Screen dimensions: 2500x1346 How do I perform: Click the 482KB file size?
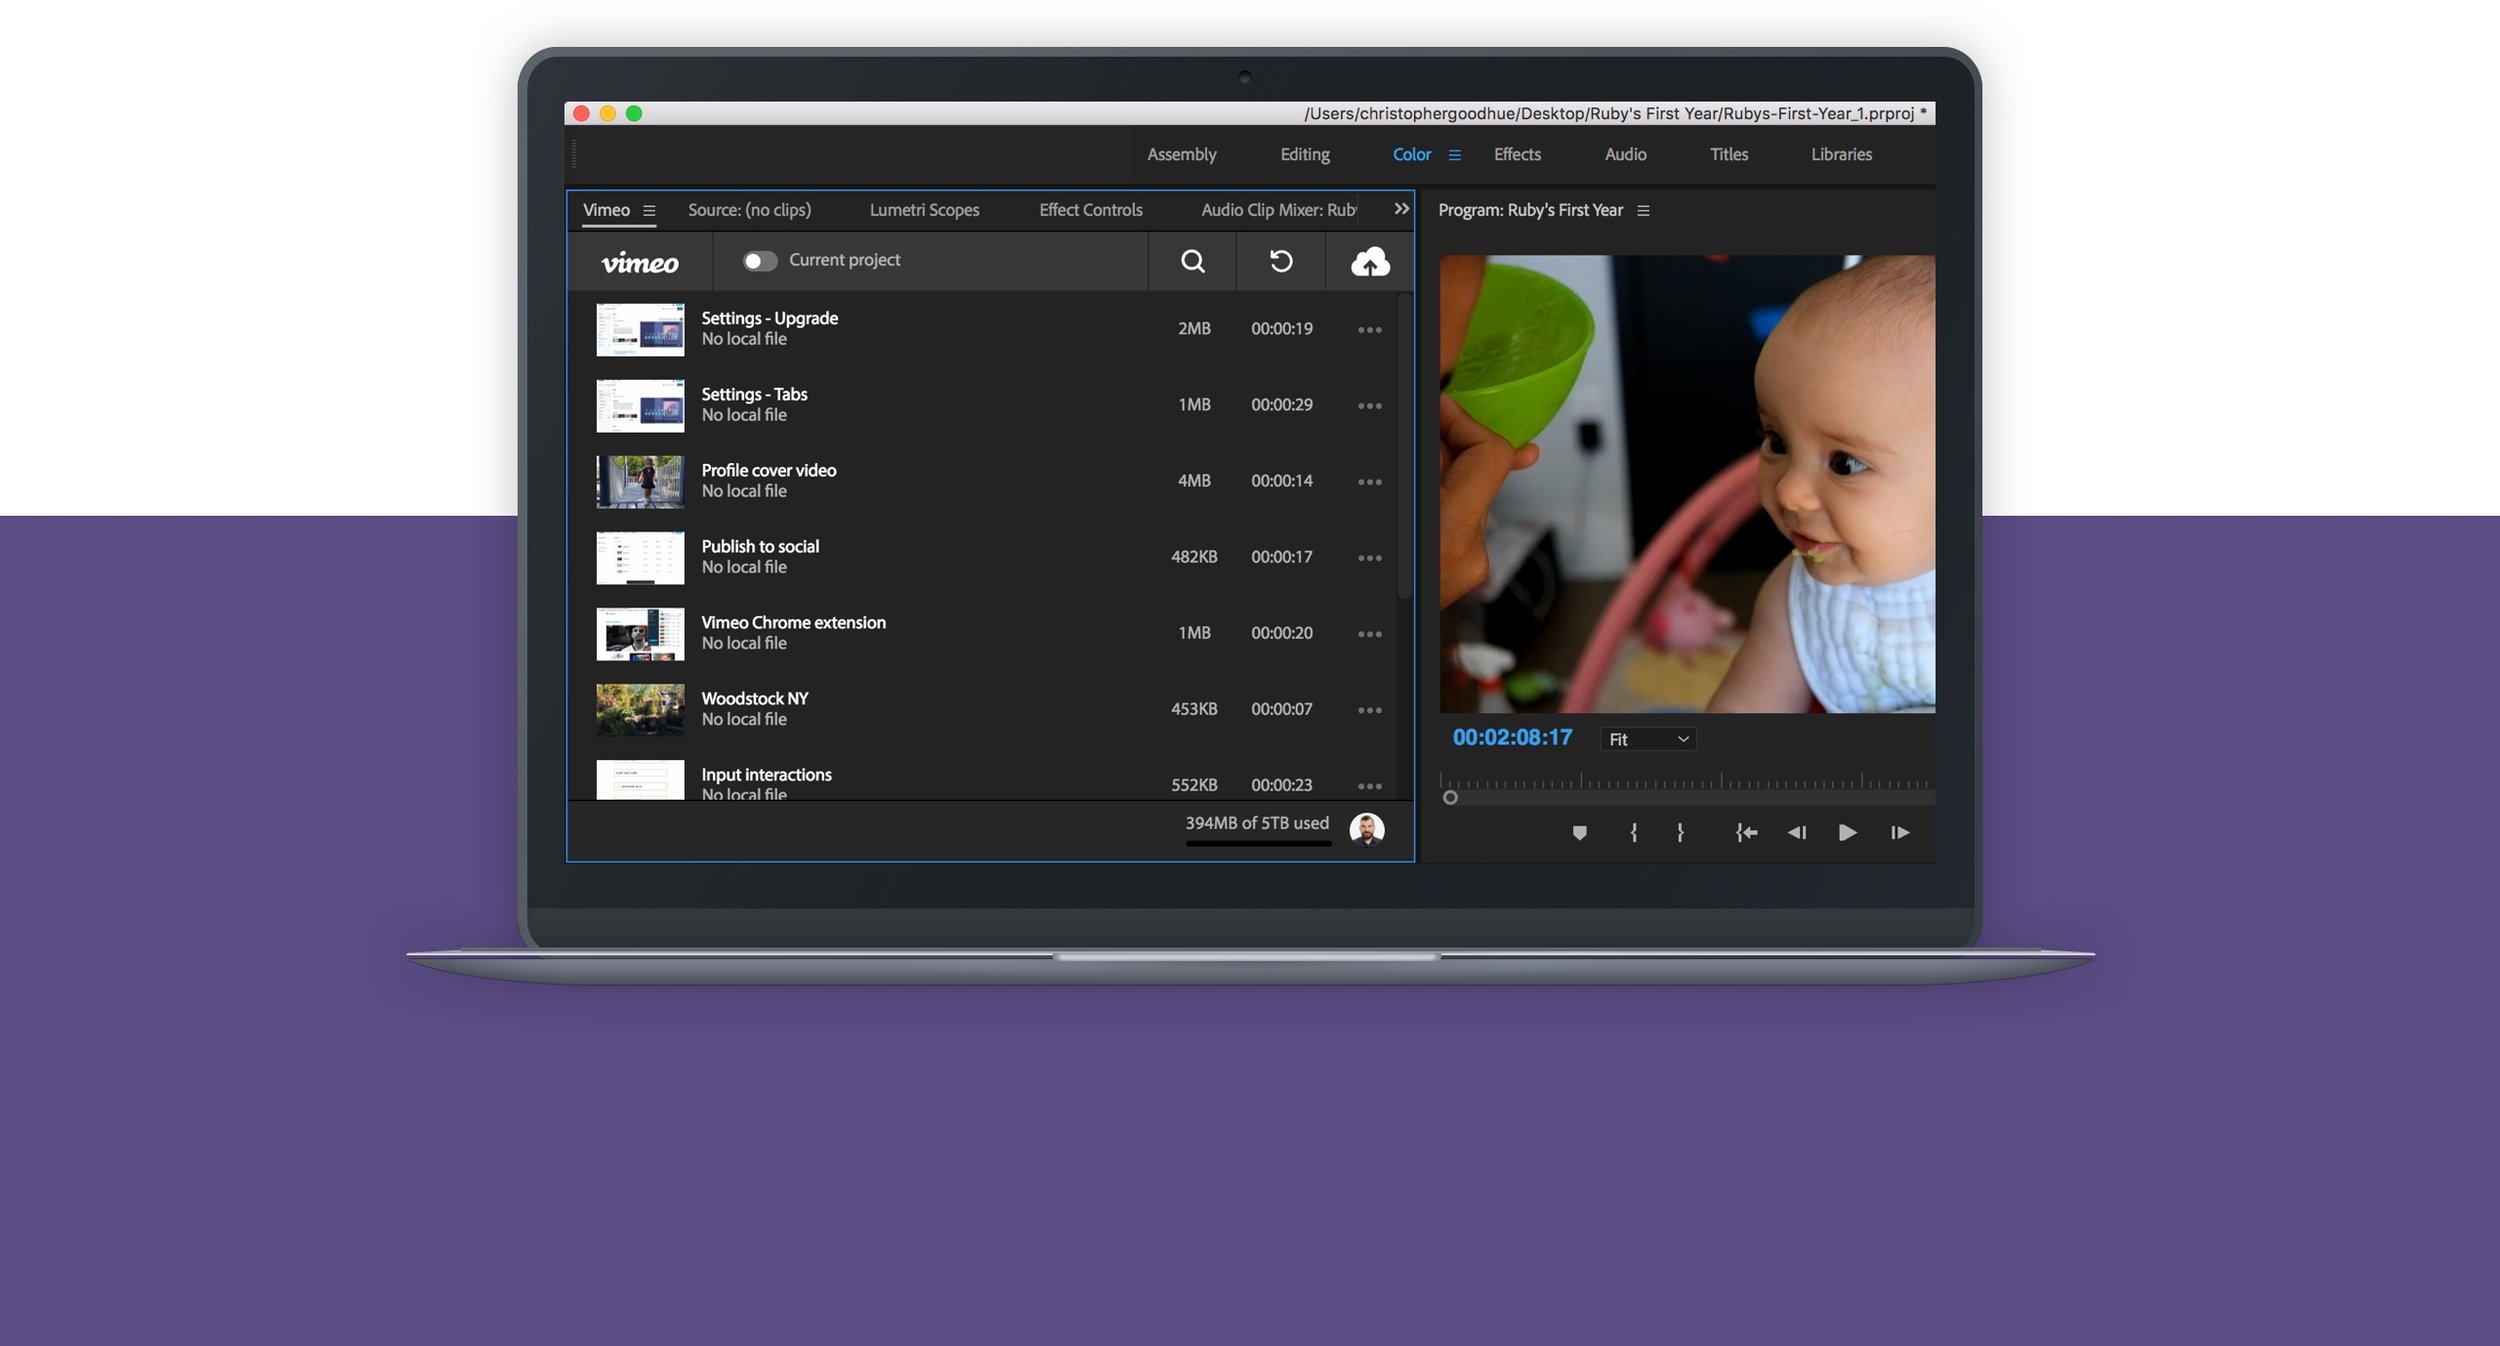1194,557
